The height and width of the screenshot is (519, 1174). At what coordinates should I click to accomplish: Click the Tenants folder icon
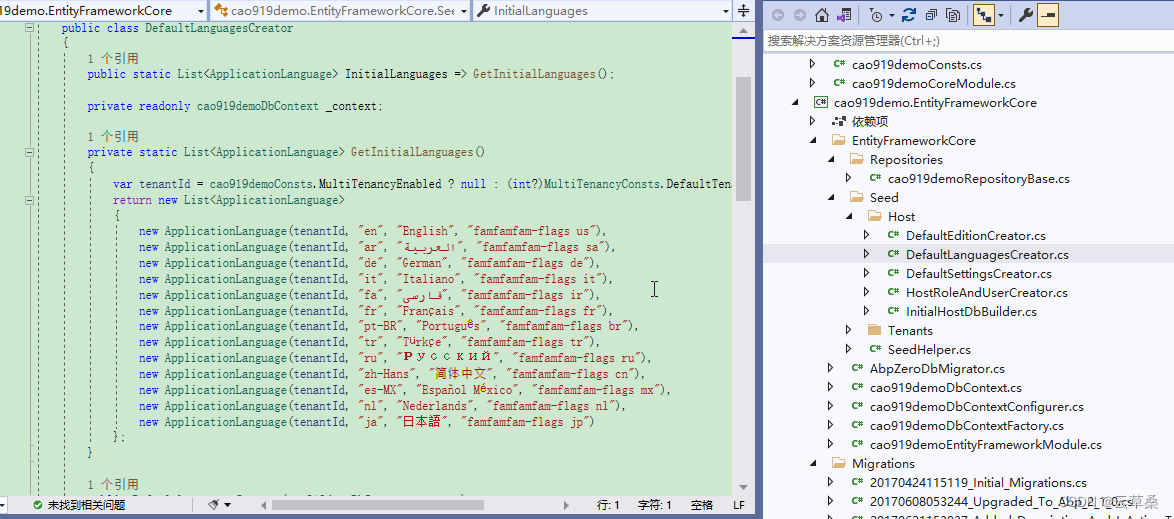click(875, 330)
